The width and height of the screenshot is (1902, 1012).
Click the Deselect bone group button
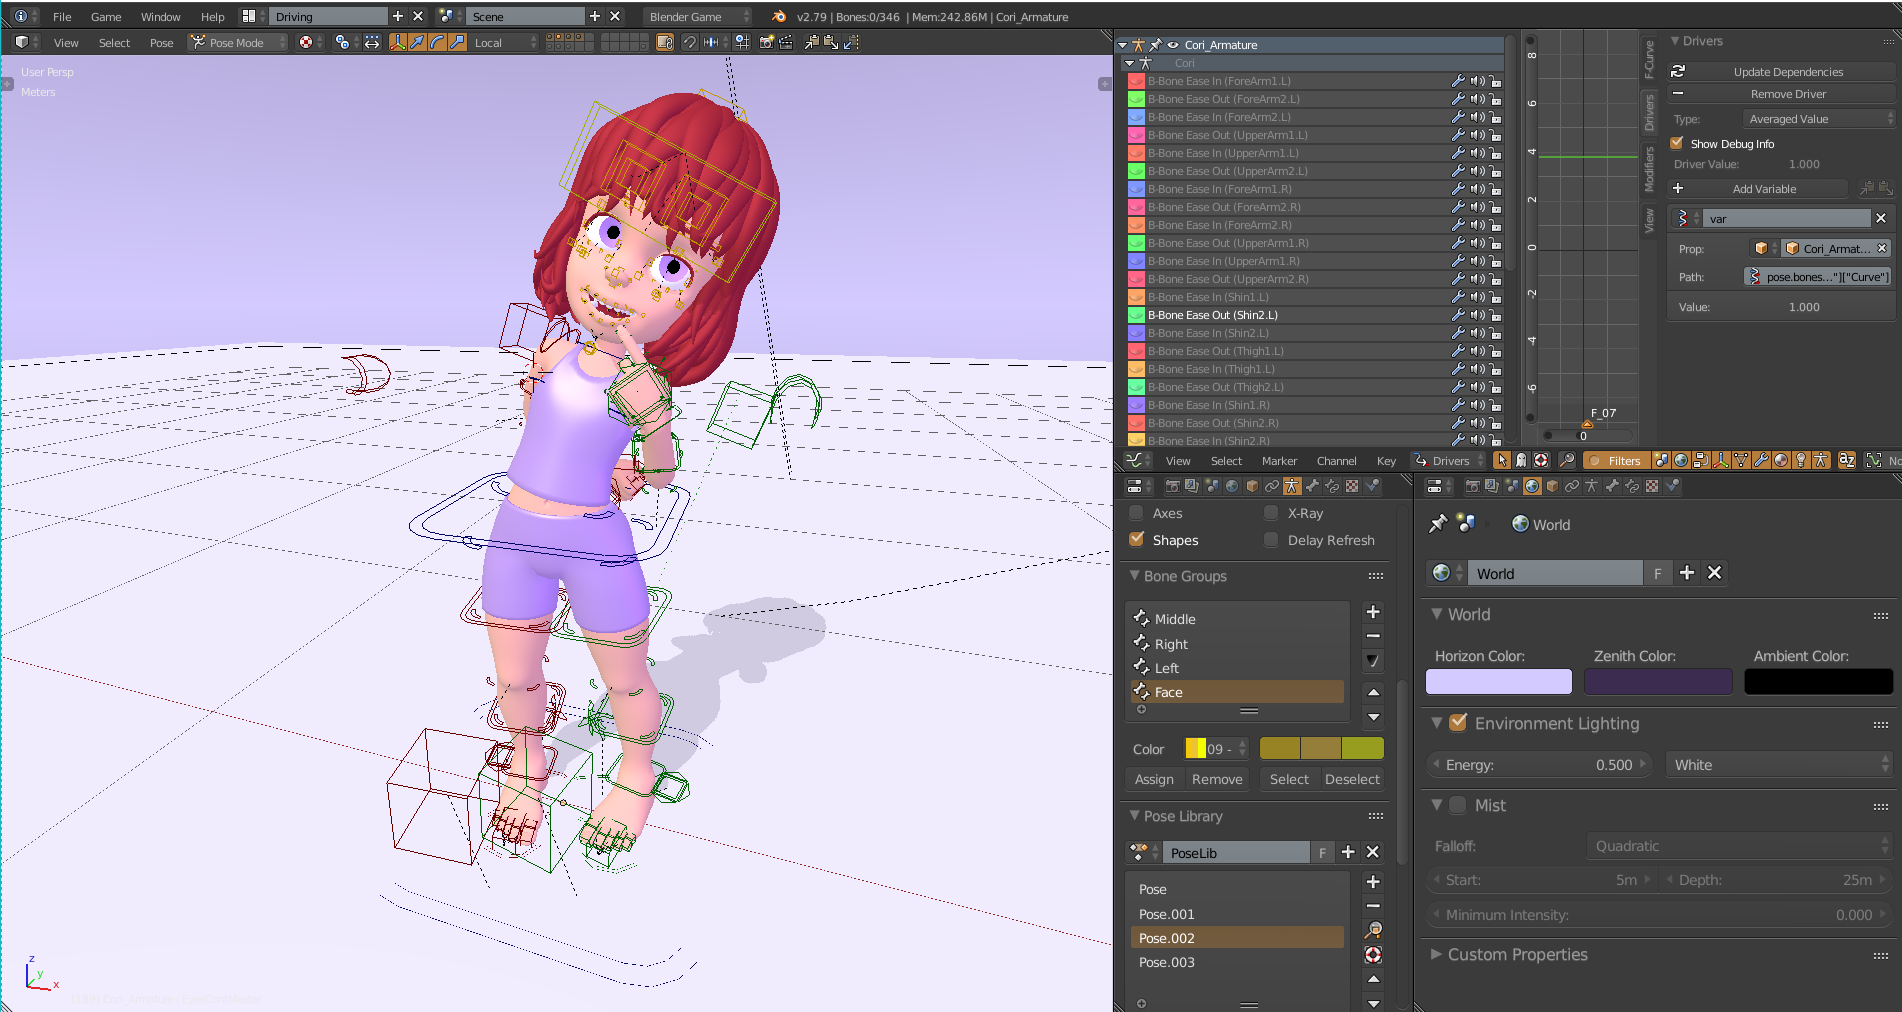pyautogui.click(x=1352, y=779)
